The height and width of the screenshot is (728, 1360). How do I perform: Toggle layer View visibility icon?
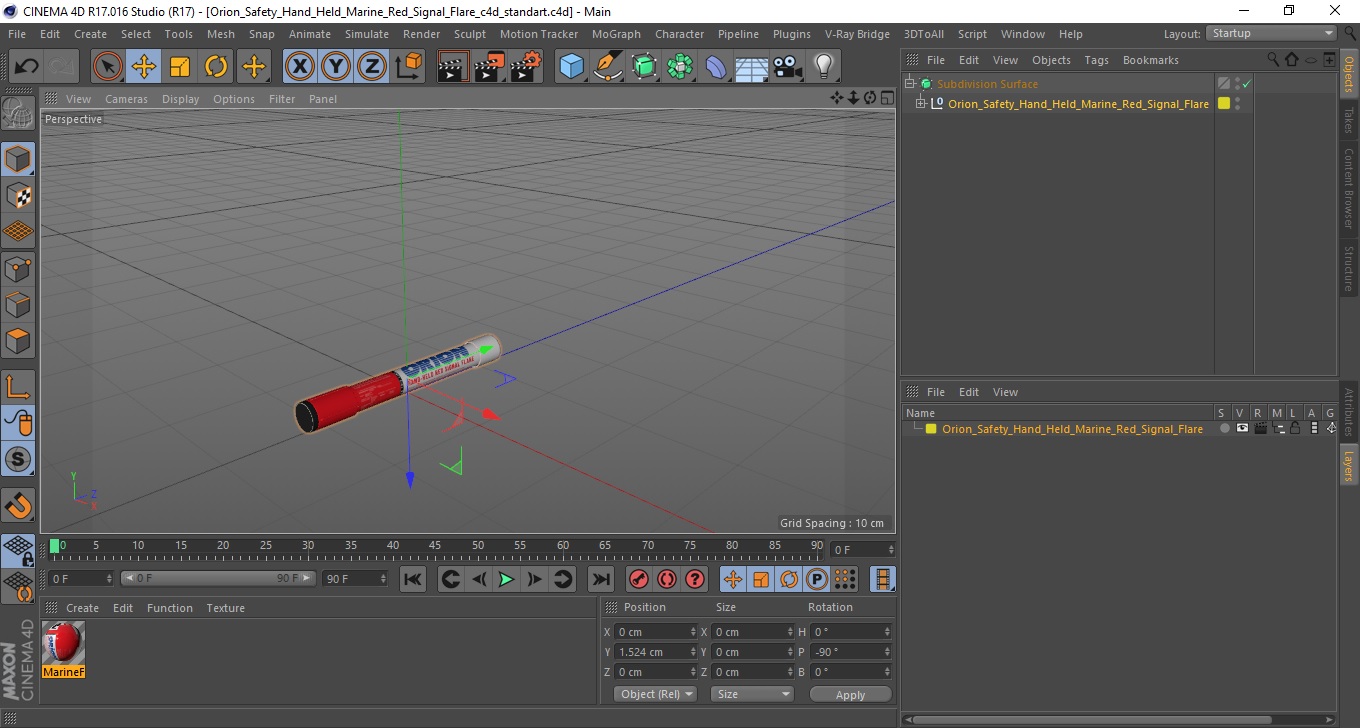click(x=1242, y=429)
